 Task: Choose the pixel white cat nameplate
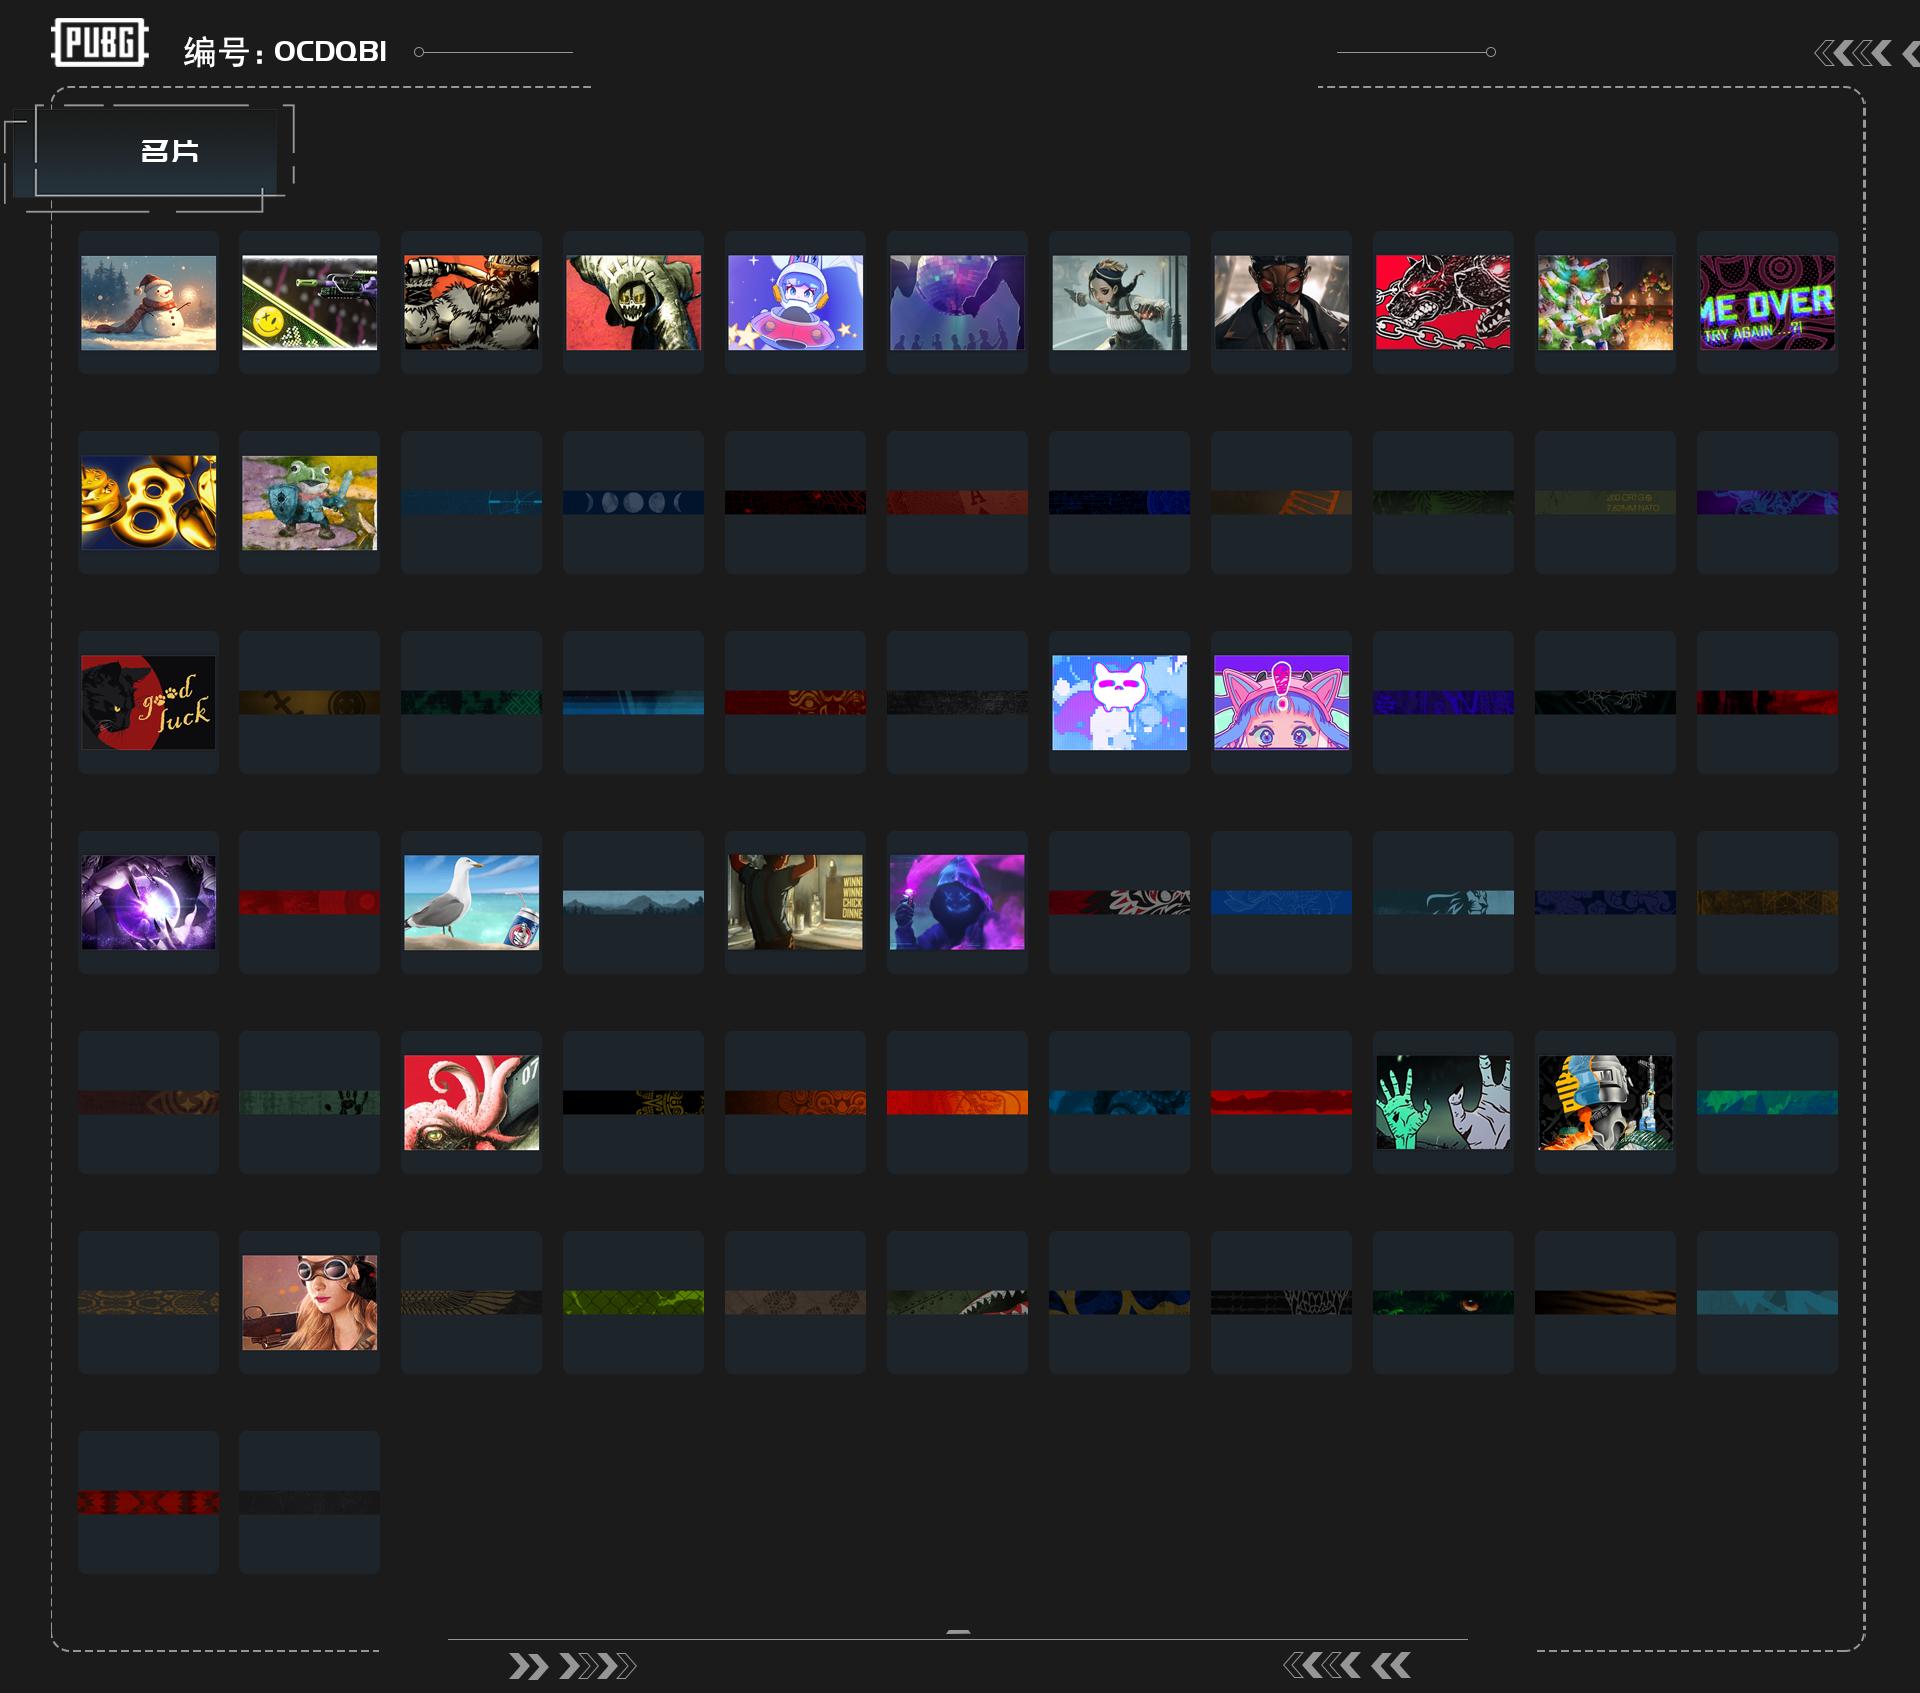click(x=1119, y=702)
